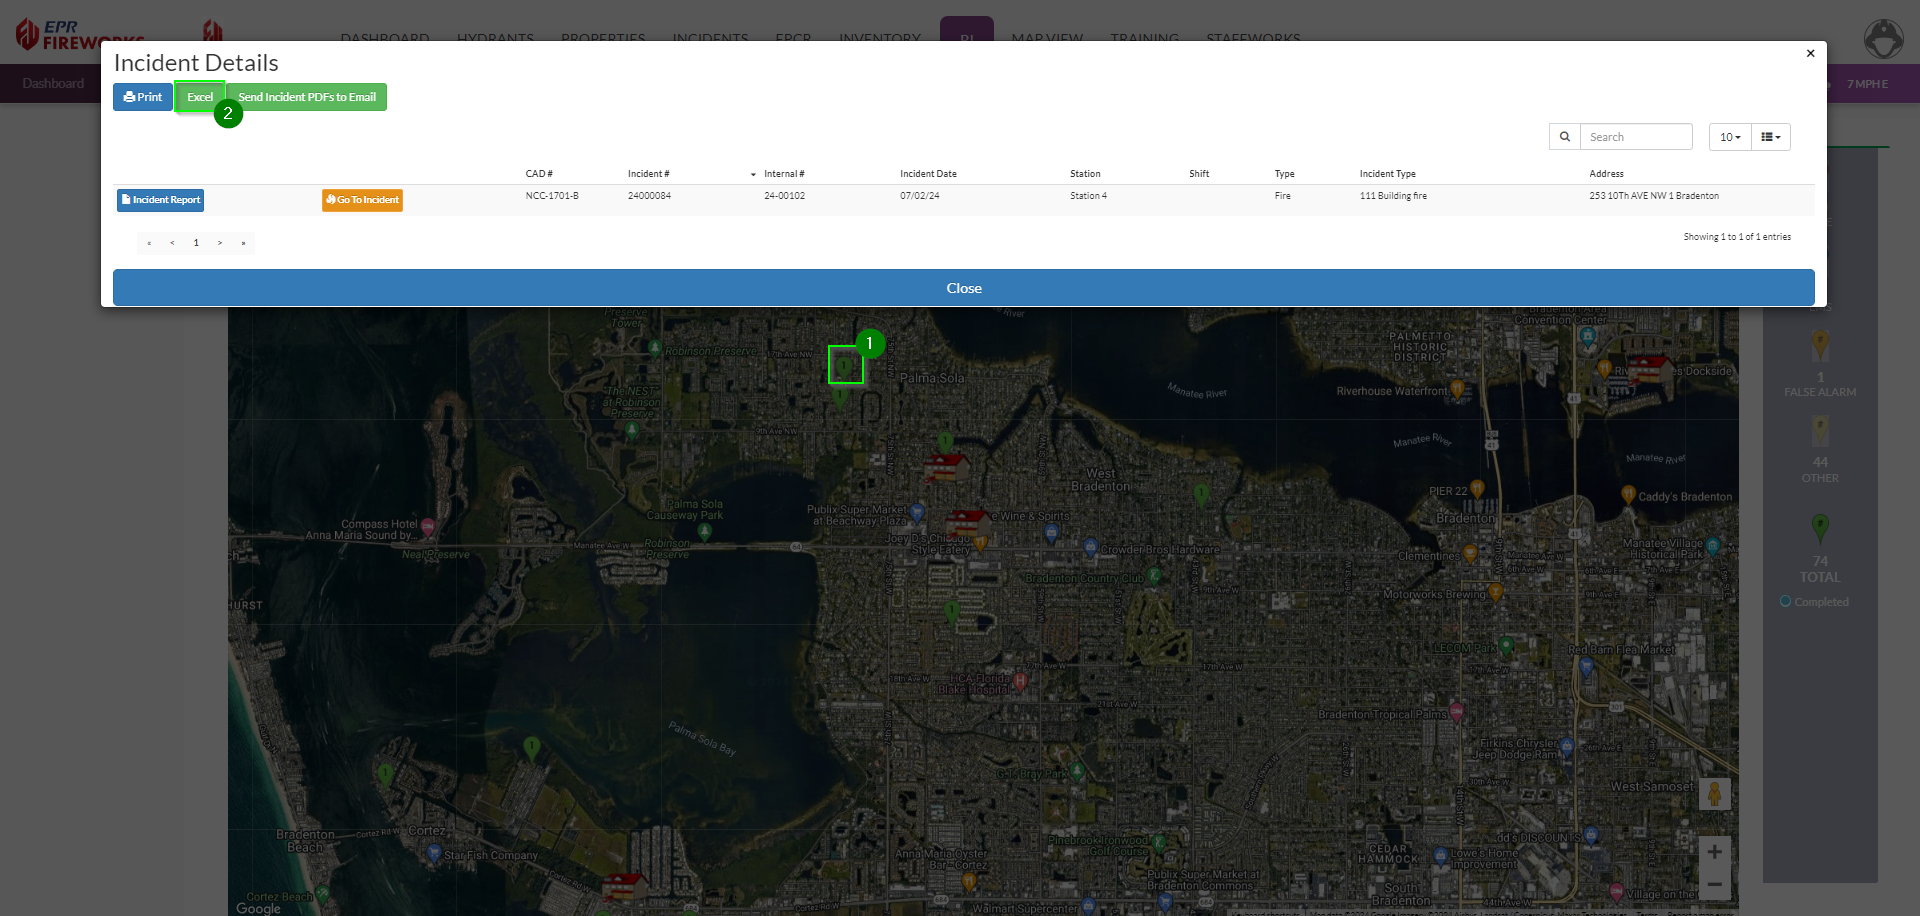Click the magnifier search icon
1920x916 pixels.
tap(1564, 137)
